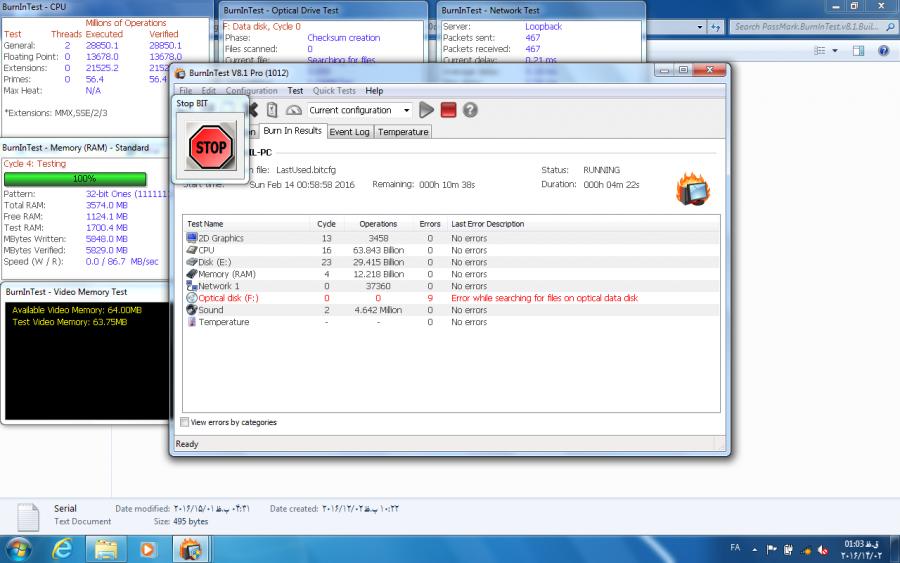Select the Burn In Results tab
The width and height of the screenshot is (900, 563).
pos(292,131)
